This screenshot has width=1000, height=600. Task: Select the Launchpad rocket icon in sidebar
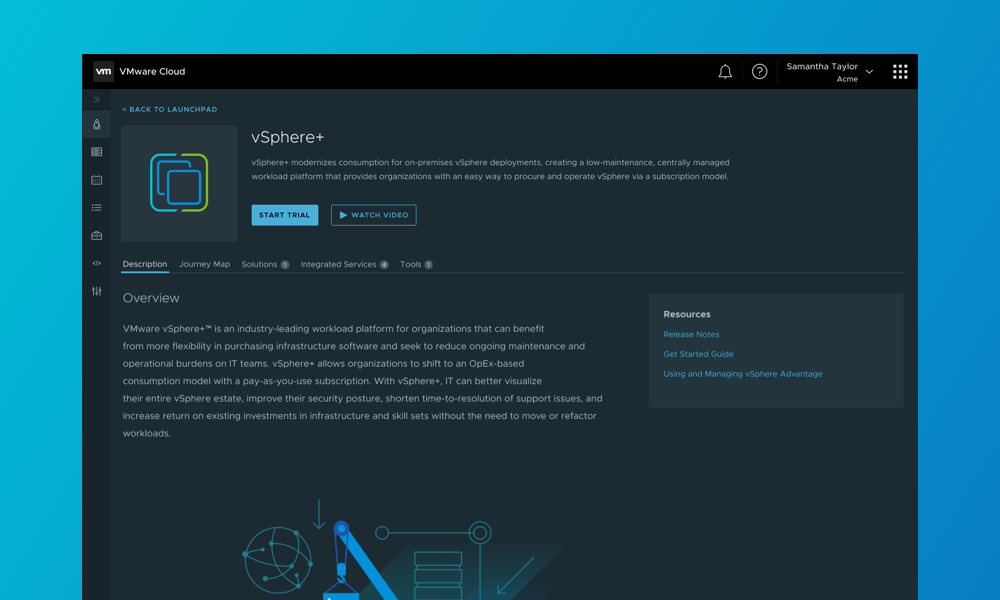coord(96,124)
